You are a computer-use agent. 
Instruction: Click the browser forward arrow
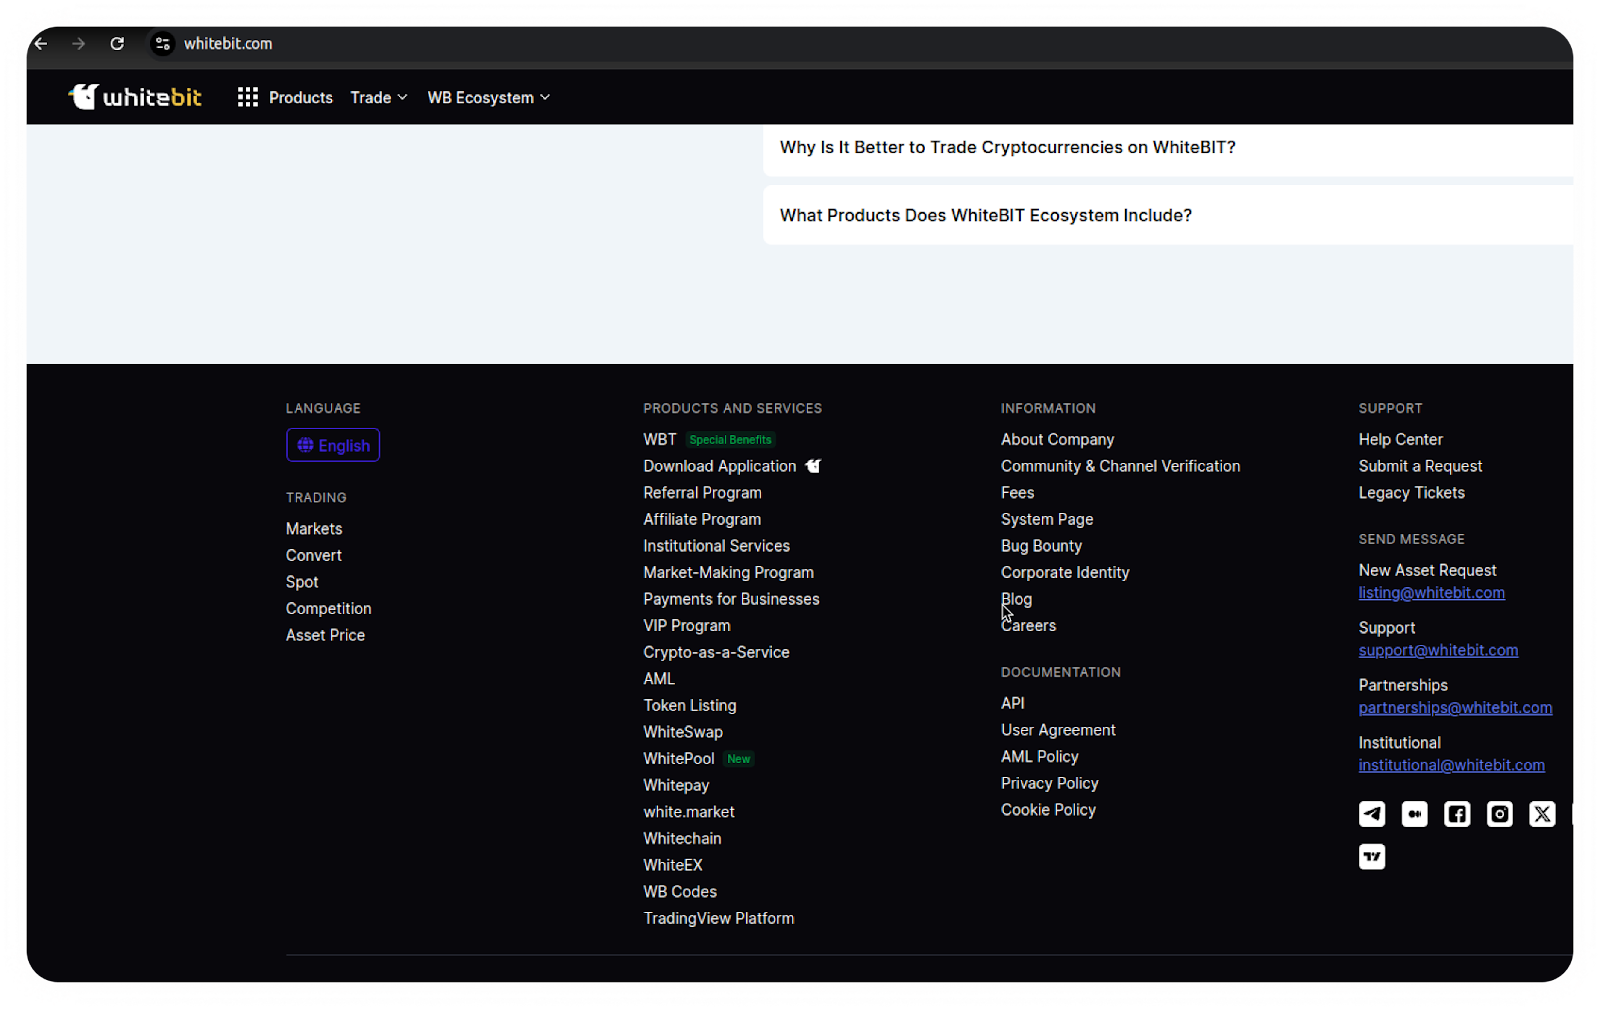click(79, 44)
